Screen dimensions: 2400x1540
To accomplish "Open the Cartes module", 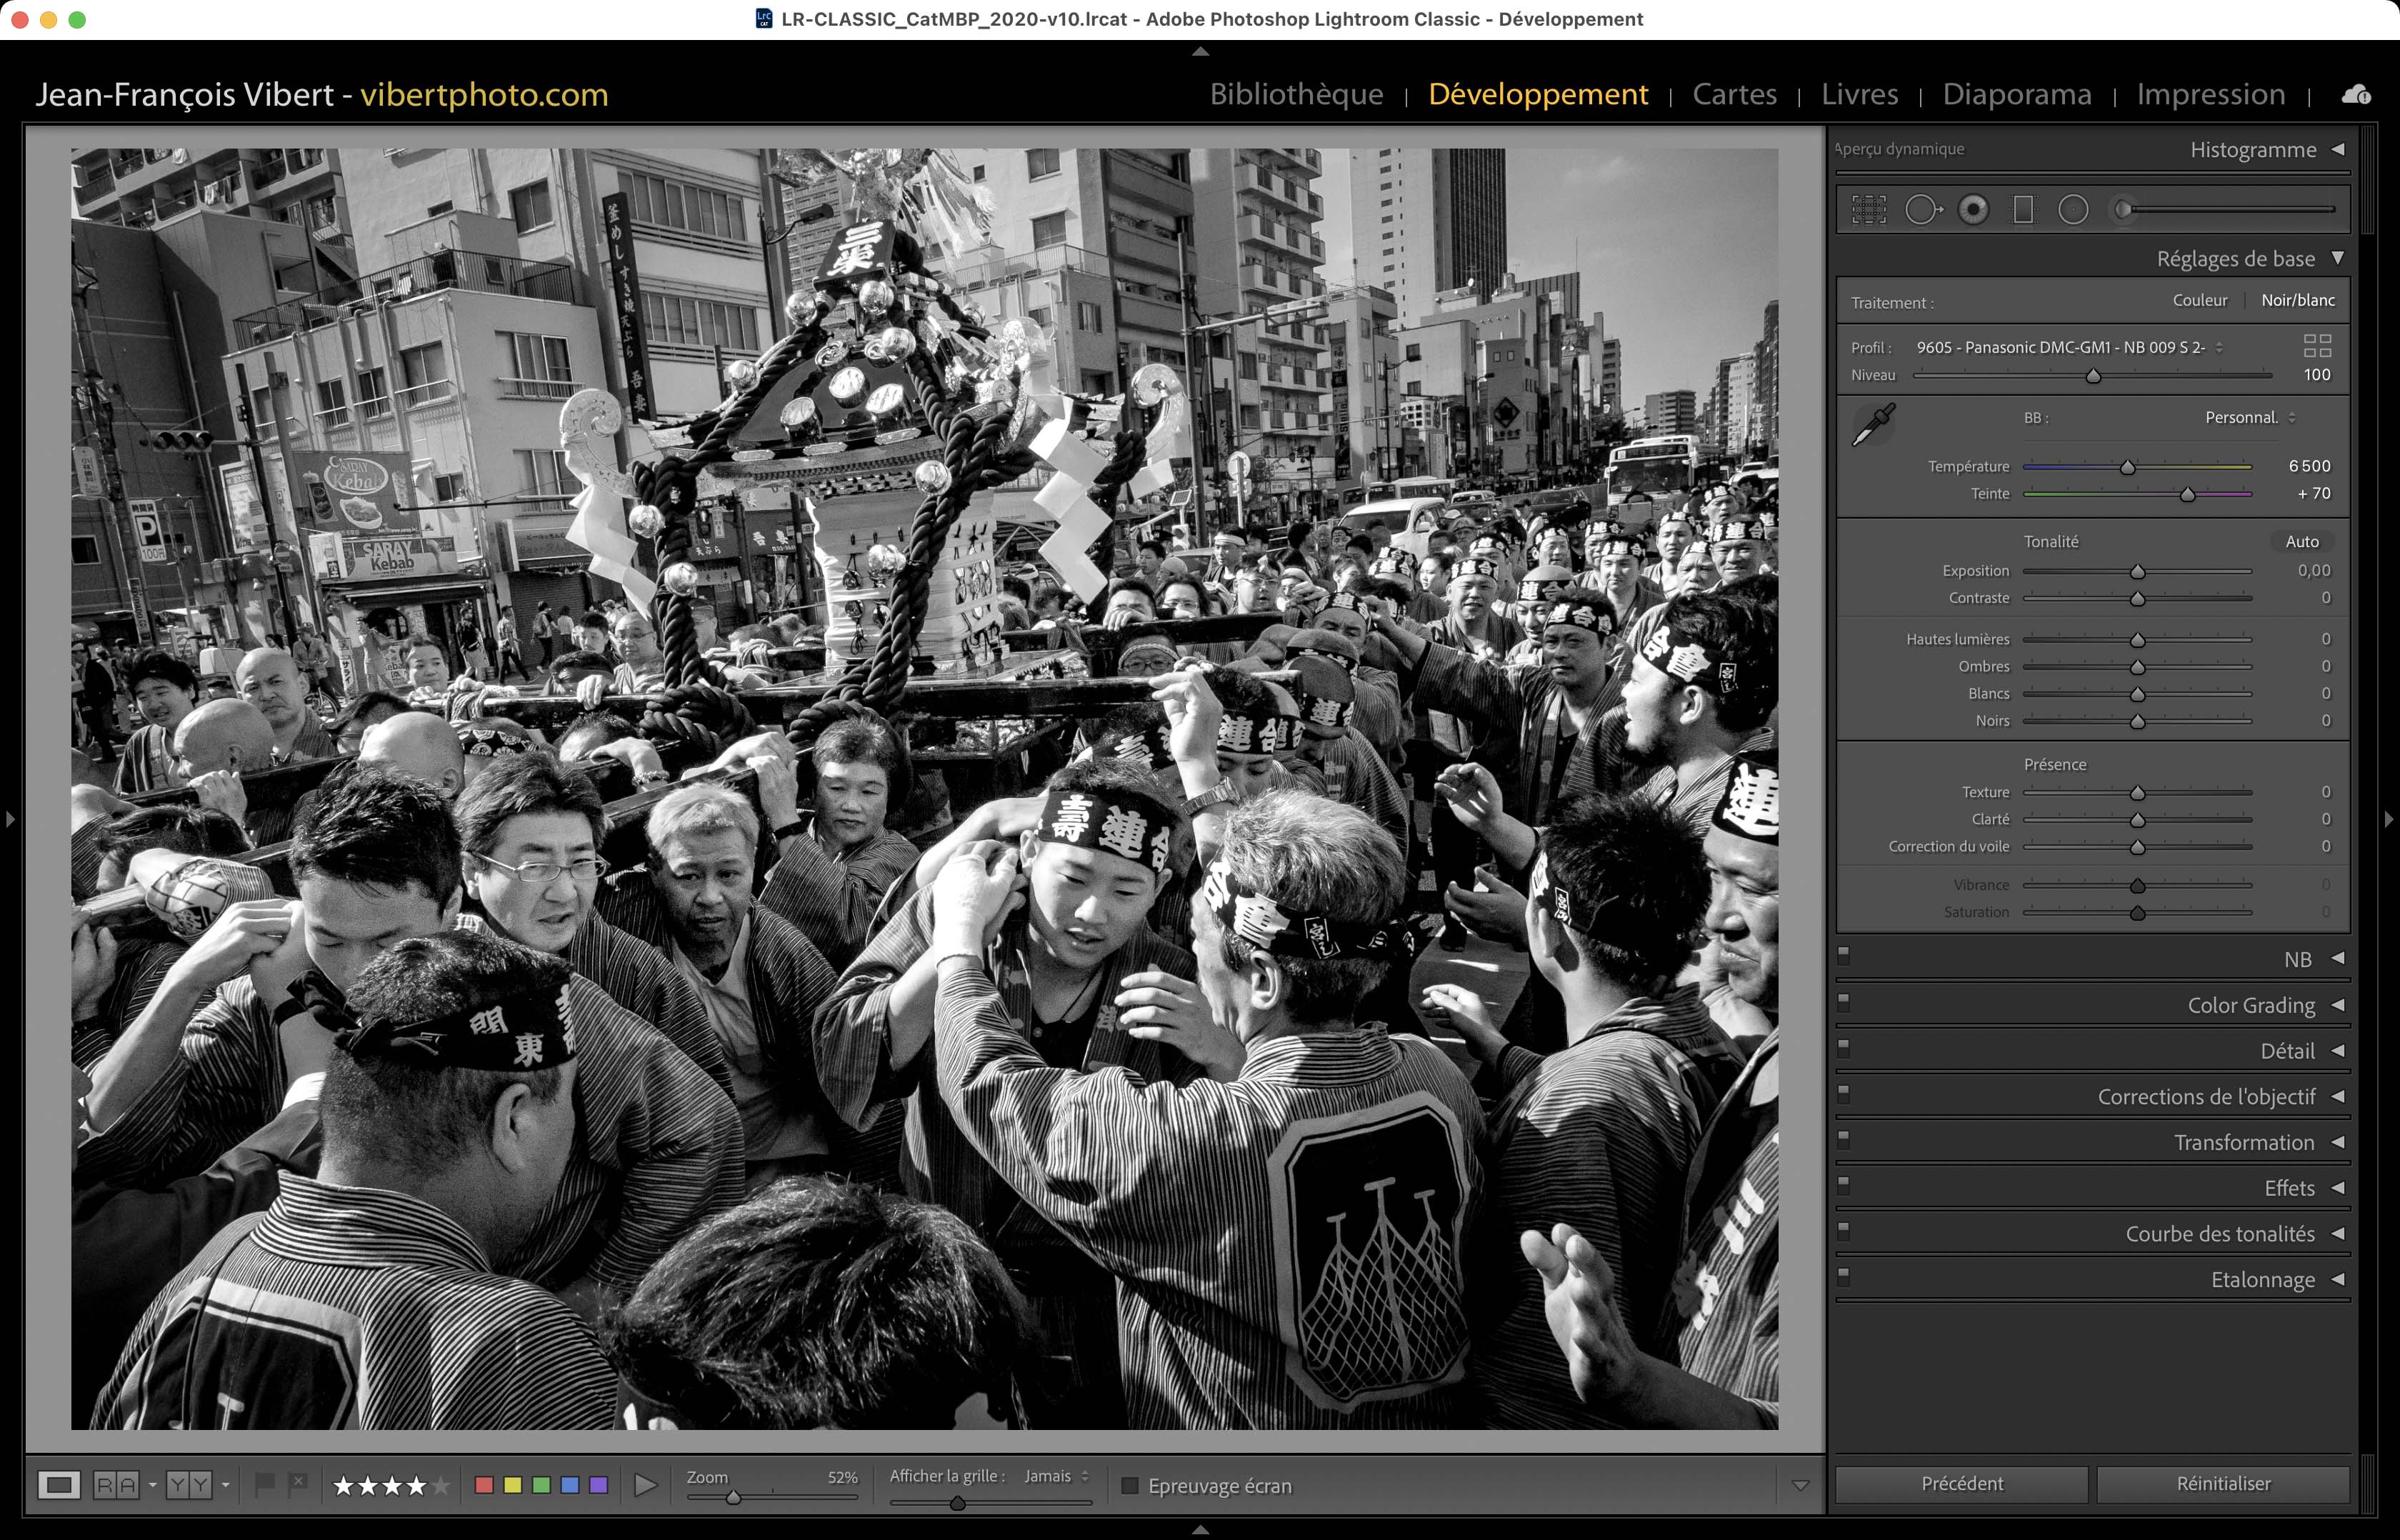I will point(1734,94).
